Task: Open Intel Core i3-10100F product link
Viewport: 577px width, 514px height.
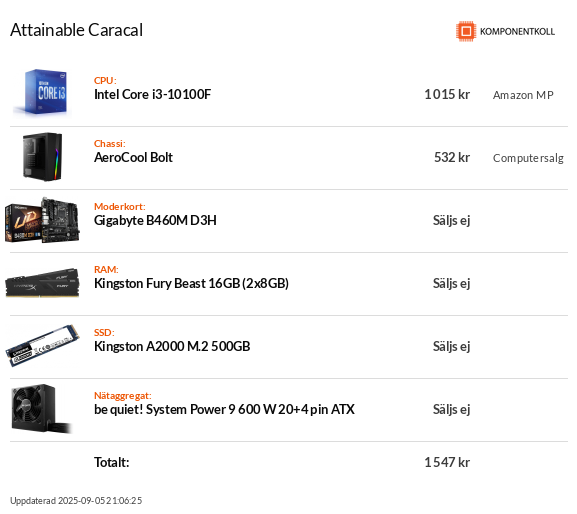Action: coord(152,95)
